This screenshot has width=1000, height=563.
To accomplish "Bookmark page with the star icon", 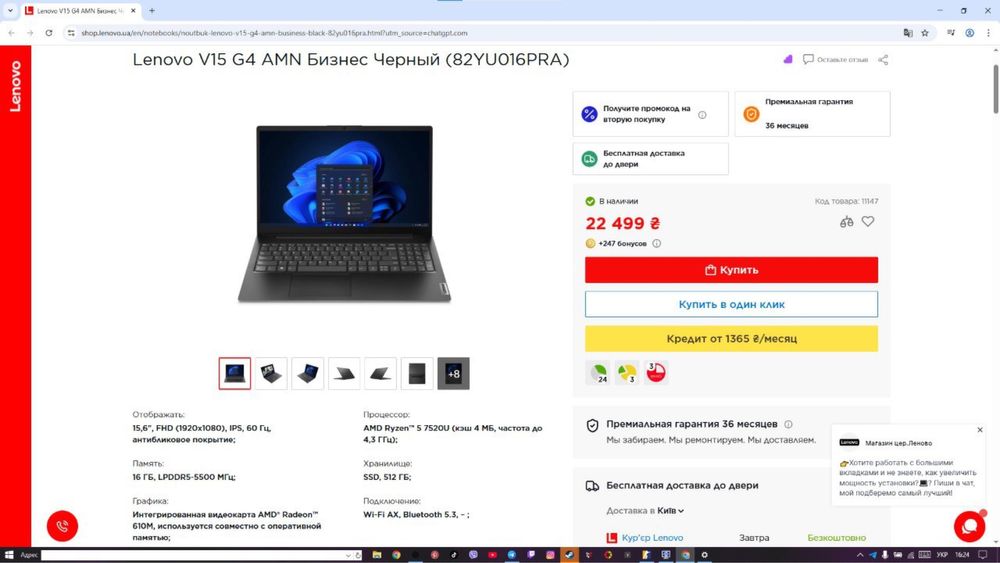I will pyautogui.click(x=925, y=33).
